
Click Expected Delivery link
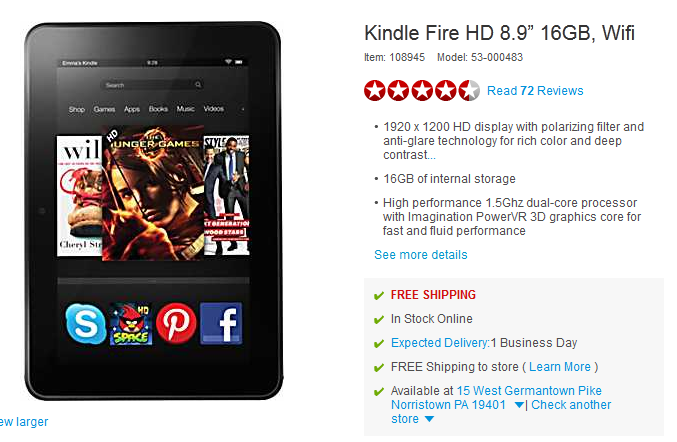(440, 343)
